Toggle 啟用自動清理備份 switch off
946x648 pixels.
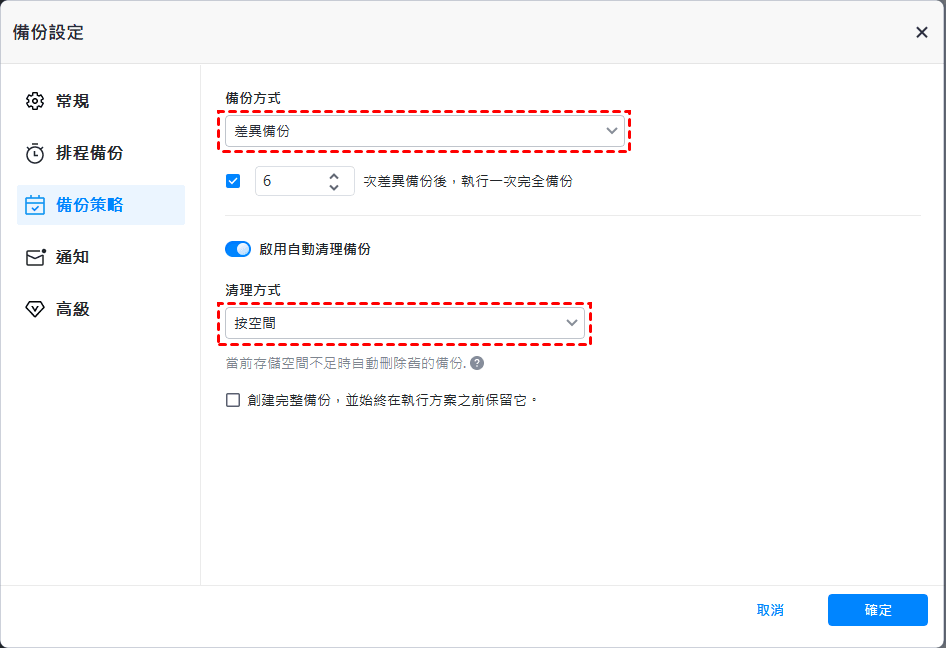(x=238, y=249)
